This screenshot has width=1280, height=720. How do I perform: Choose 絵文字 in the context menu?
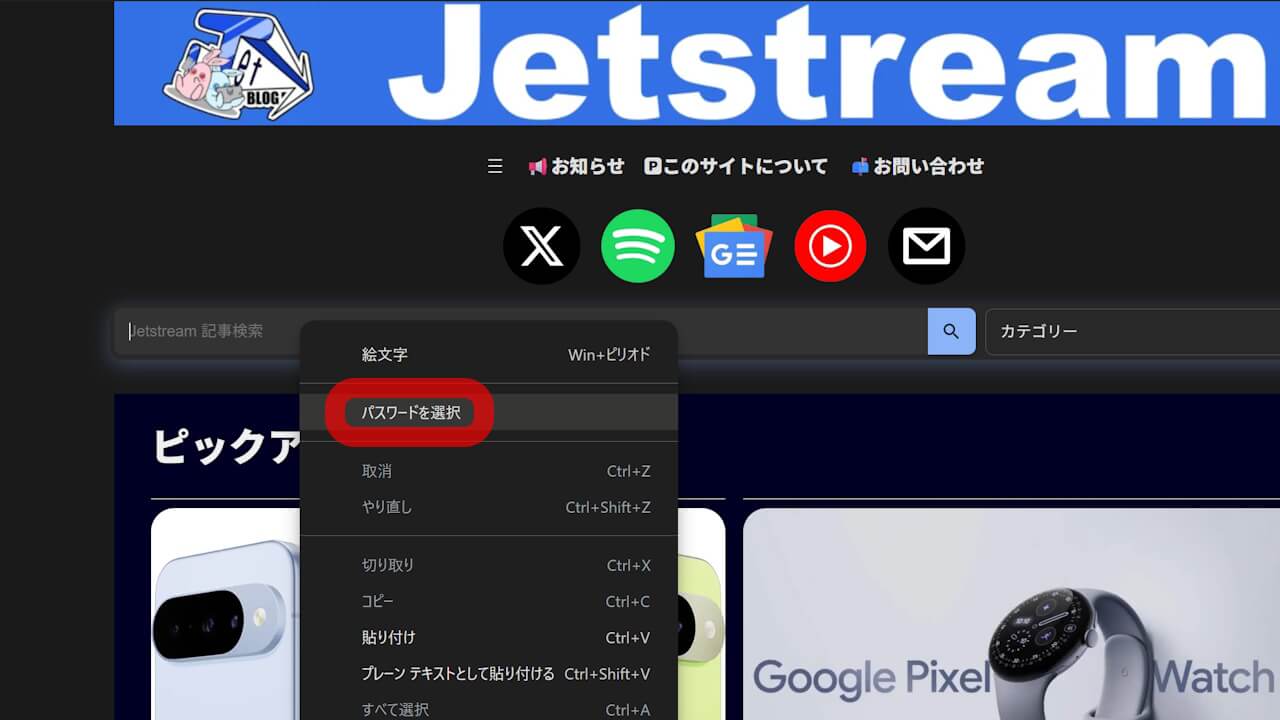(489, 354)
